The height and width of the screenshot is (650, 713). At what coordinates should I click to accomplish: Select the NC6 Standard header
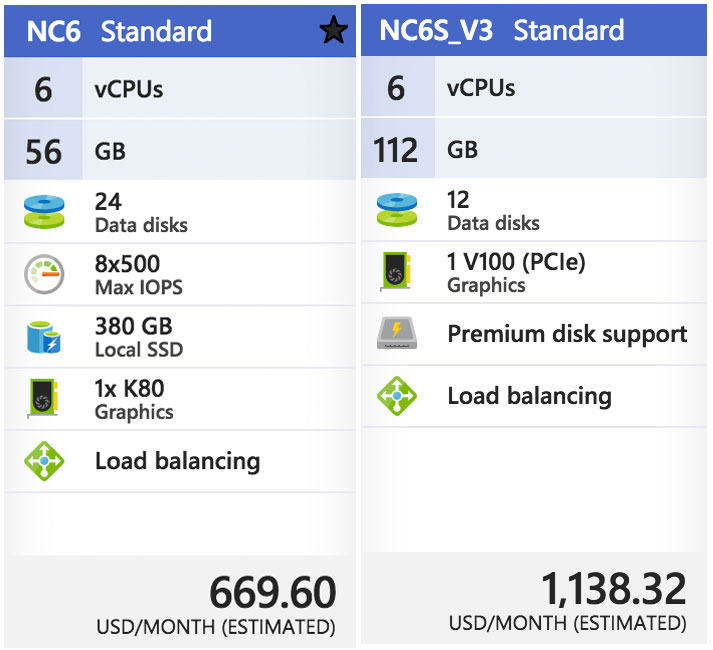coord(120,31)
